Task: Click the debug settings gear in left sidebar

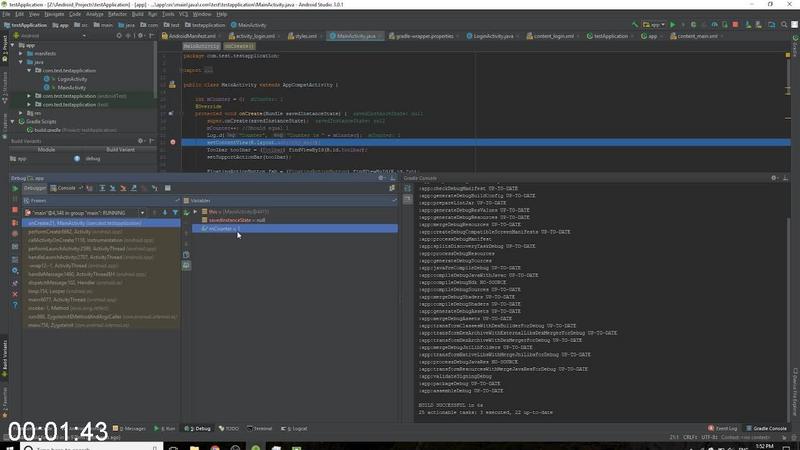Action: coord(15,270)
